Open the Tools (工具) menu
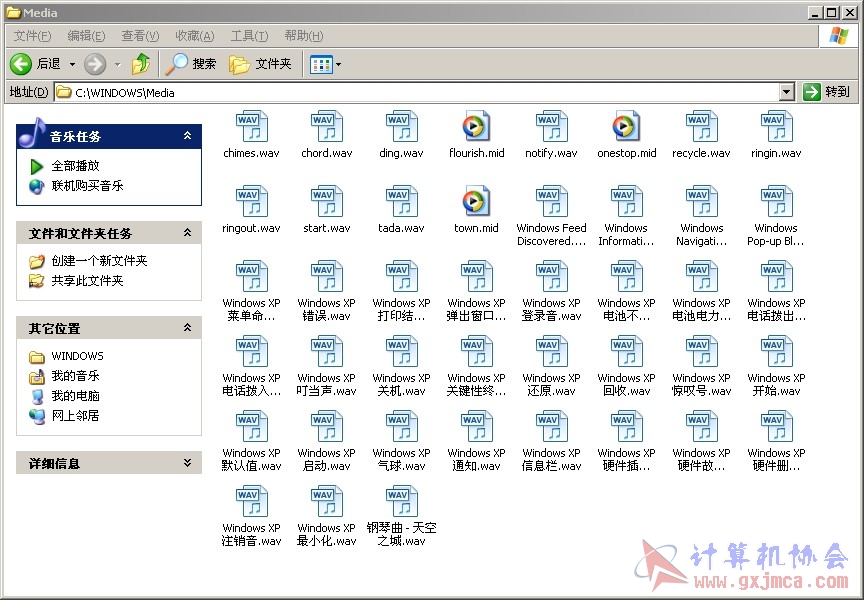864x600 pixels. pyautogui.click(x=249, y=36)
